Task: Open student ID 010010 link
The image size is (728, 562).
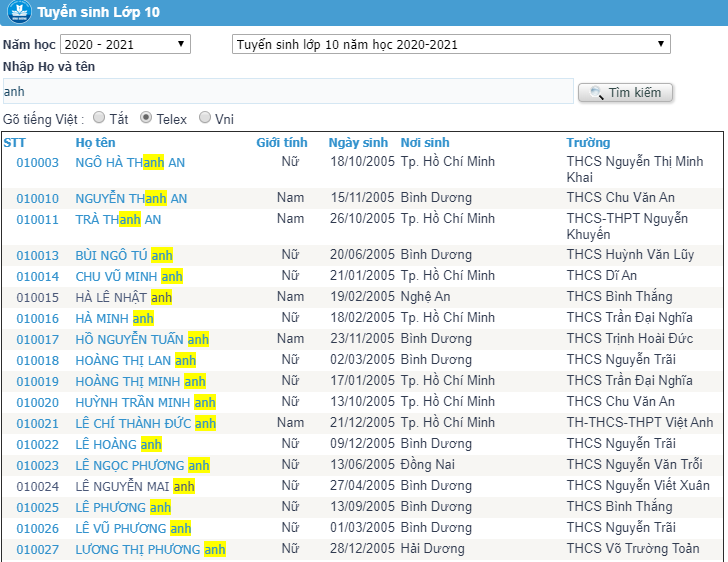Action: click(37, 199)
